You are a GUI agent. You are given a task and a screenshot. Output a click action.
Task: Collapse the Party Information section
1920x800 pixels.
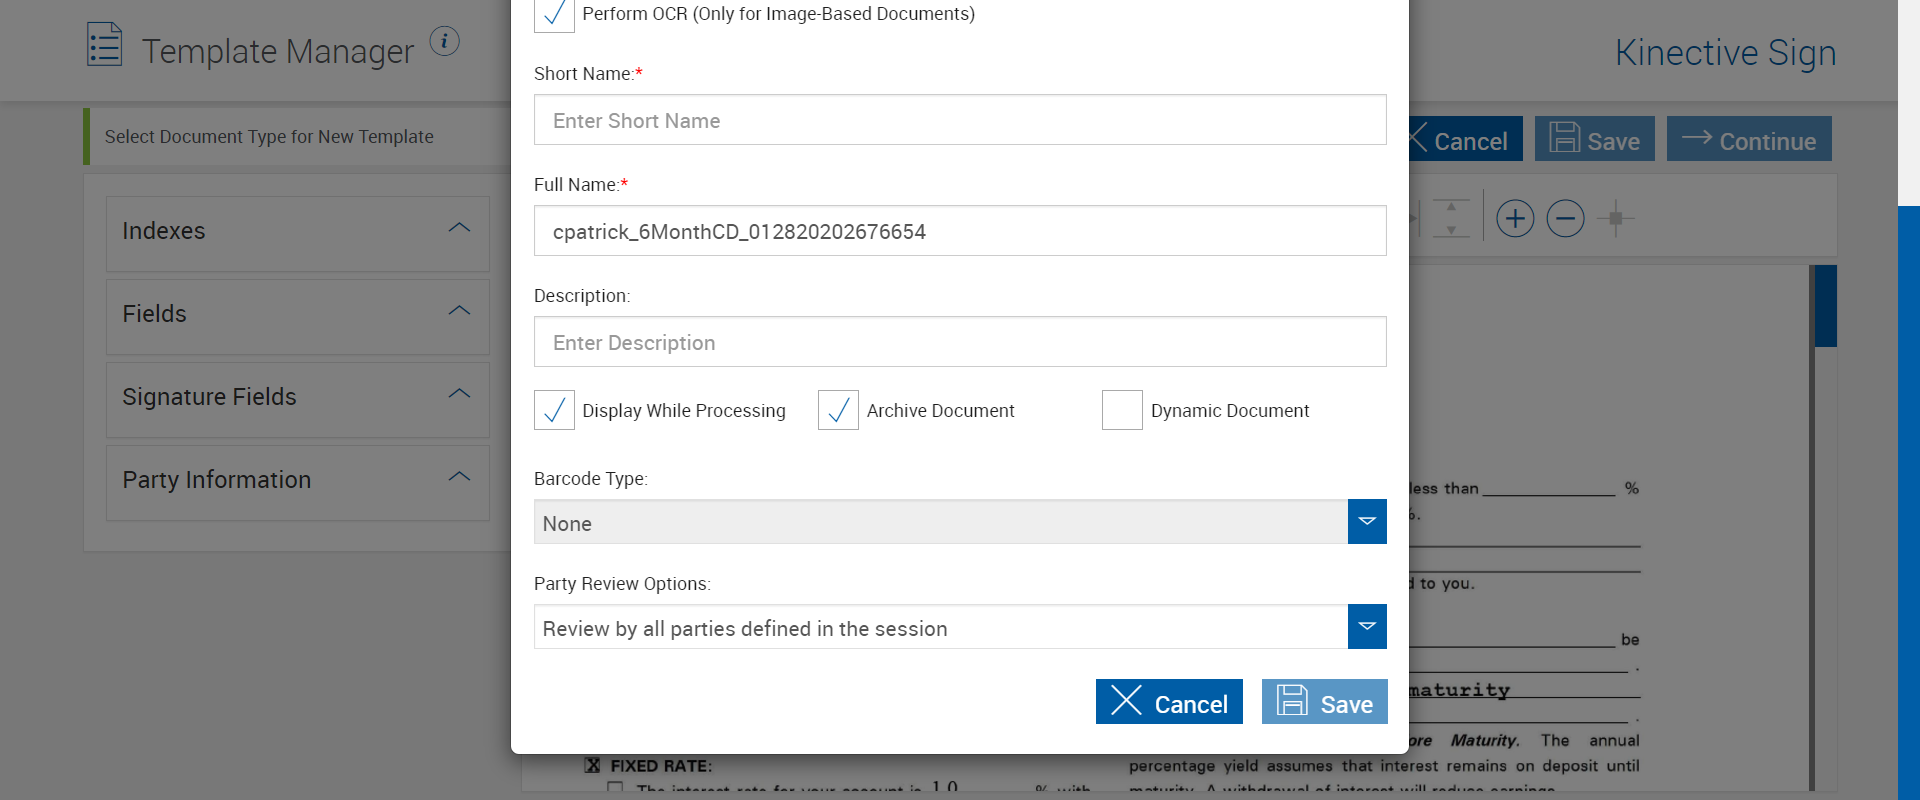pyautogui.click(x=459, y=478)
